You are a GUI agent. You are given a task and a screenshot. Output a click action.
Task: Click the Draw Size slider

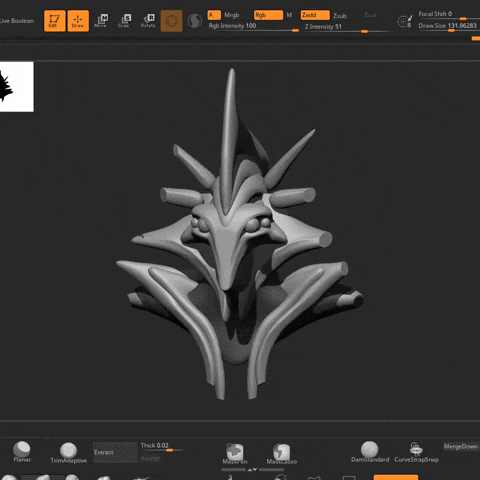click(449, 27)
